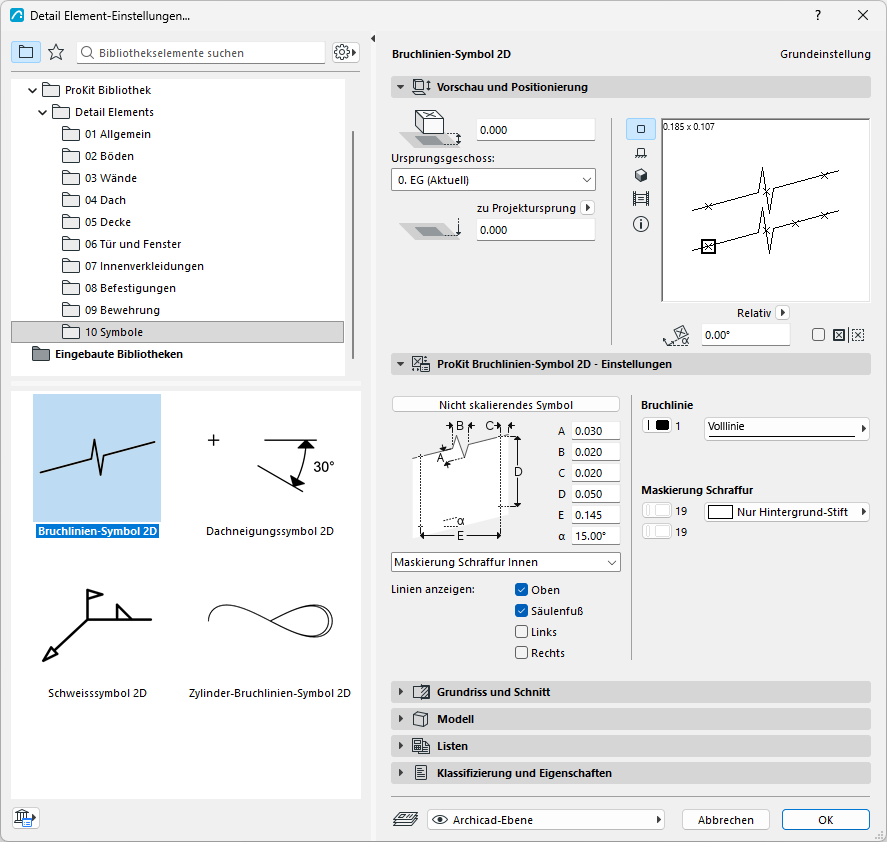Select preview picture film icon
887x842 pixels.
pyautogui.click(x=640, y=199)
